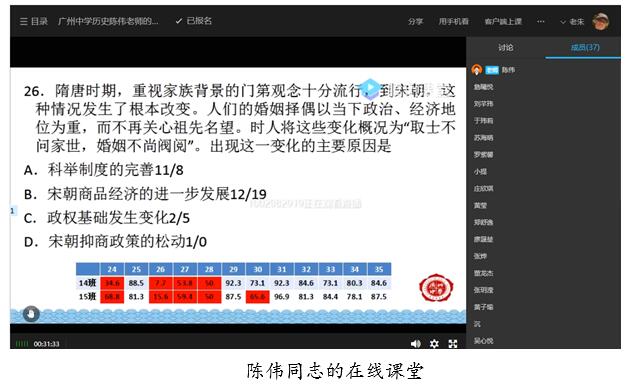Click the hand cursor icon at the slide's bottom-left
This screenshot has width=626, height=391.
[31, 314]
